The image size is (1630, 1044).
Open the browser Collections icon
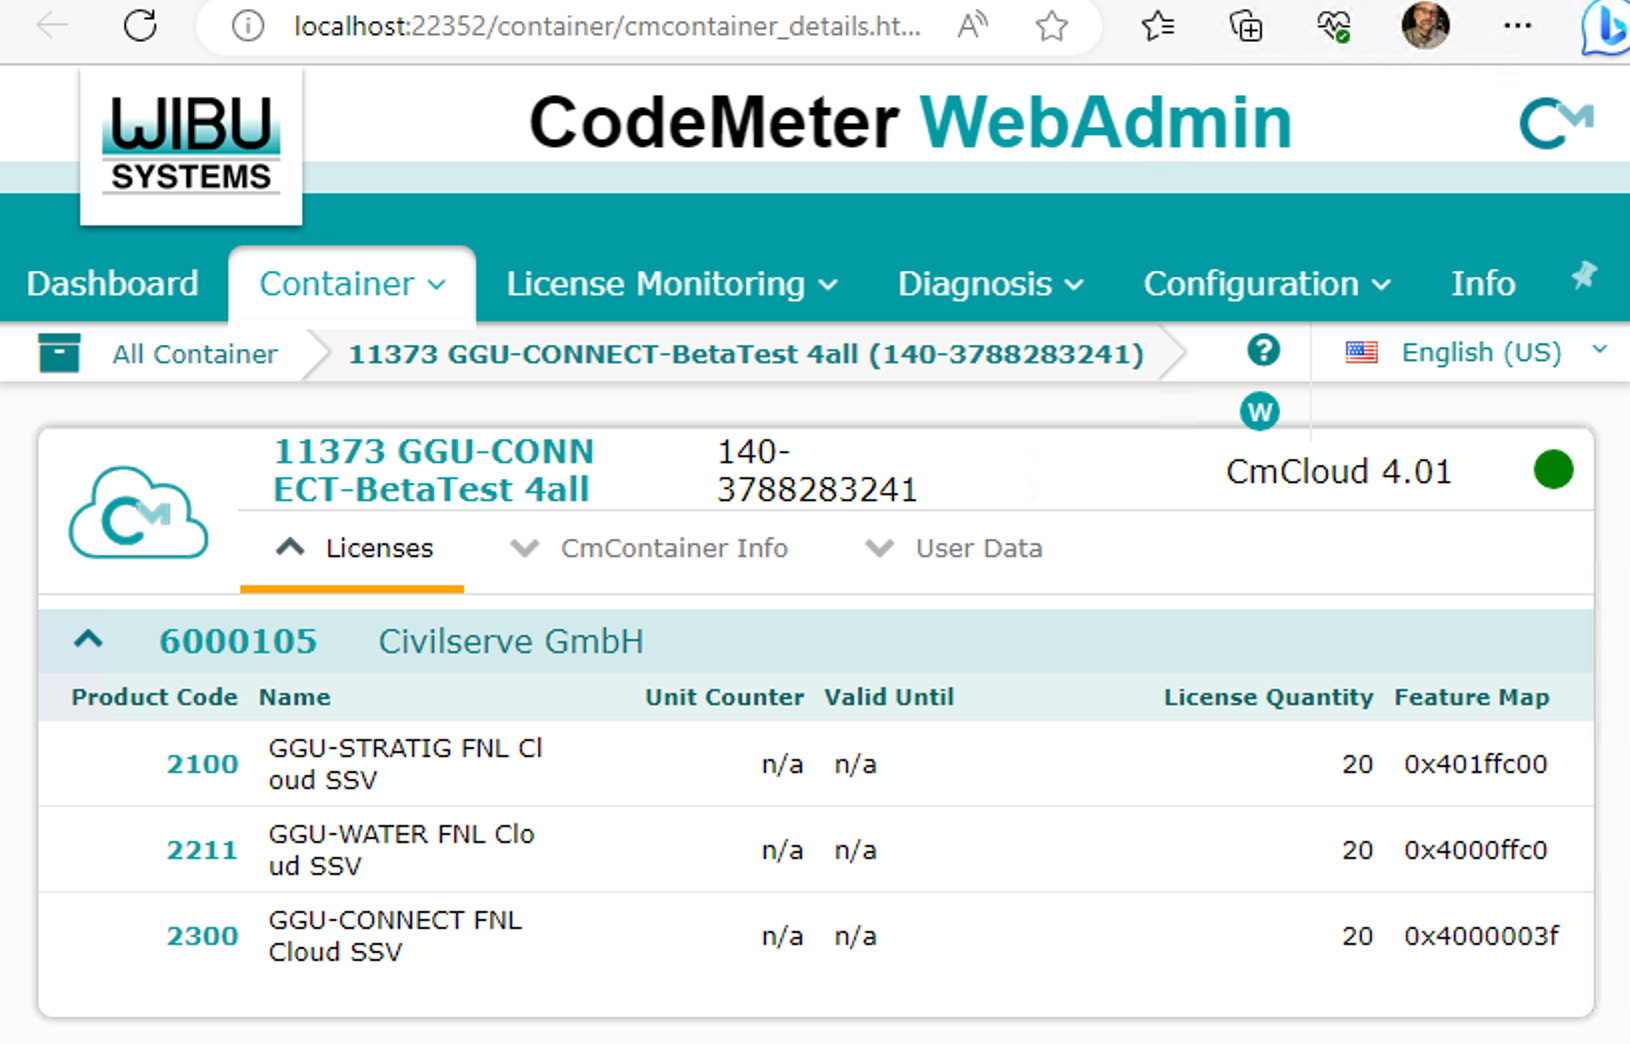(x=1245, y=26)
